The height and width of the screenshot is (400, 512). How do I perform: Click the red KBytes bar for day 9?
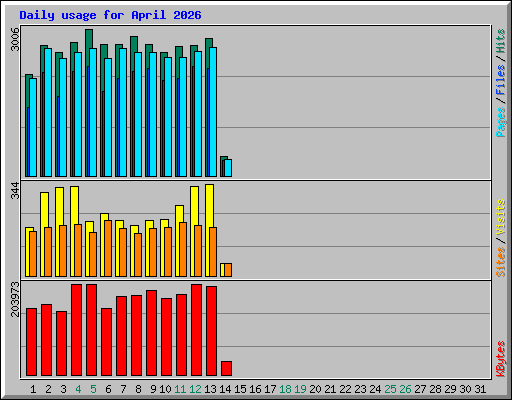(151, 333)
